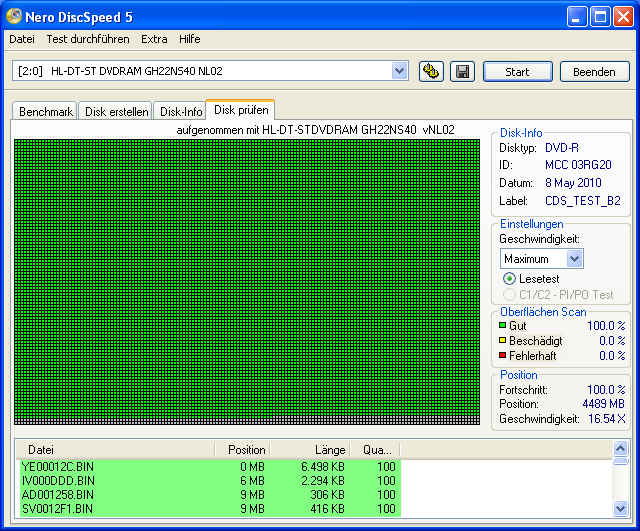
Task: Click the red Fehlerhaft legend square
Action: coord(502,355)
